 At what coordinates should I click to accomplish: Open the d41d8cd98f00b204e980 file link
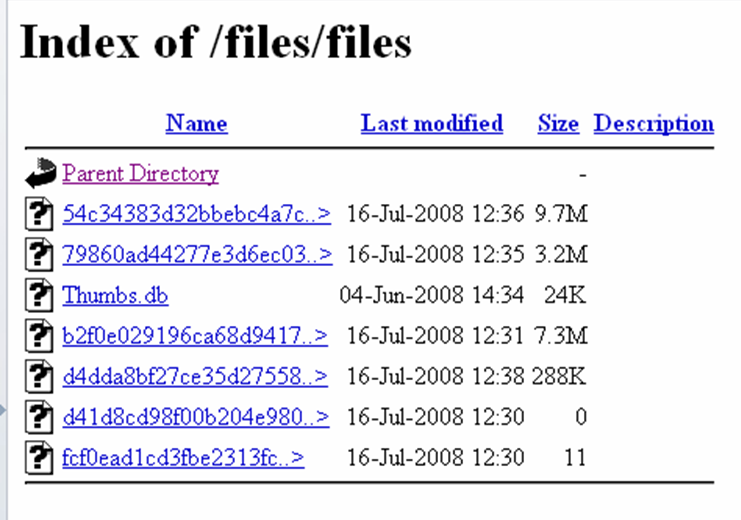pos(195,417)
